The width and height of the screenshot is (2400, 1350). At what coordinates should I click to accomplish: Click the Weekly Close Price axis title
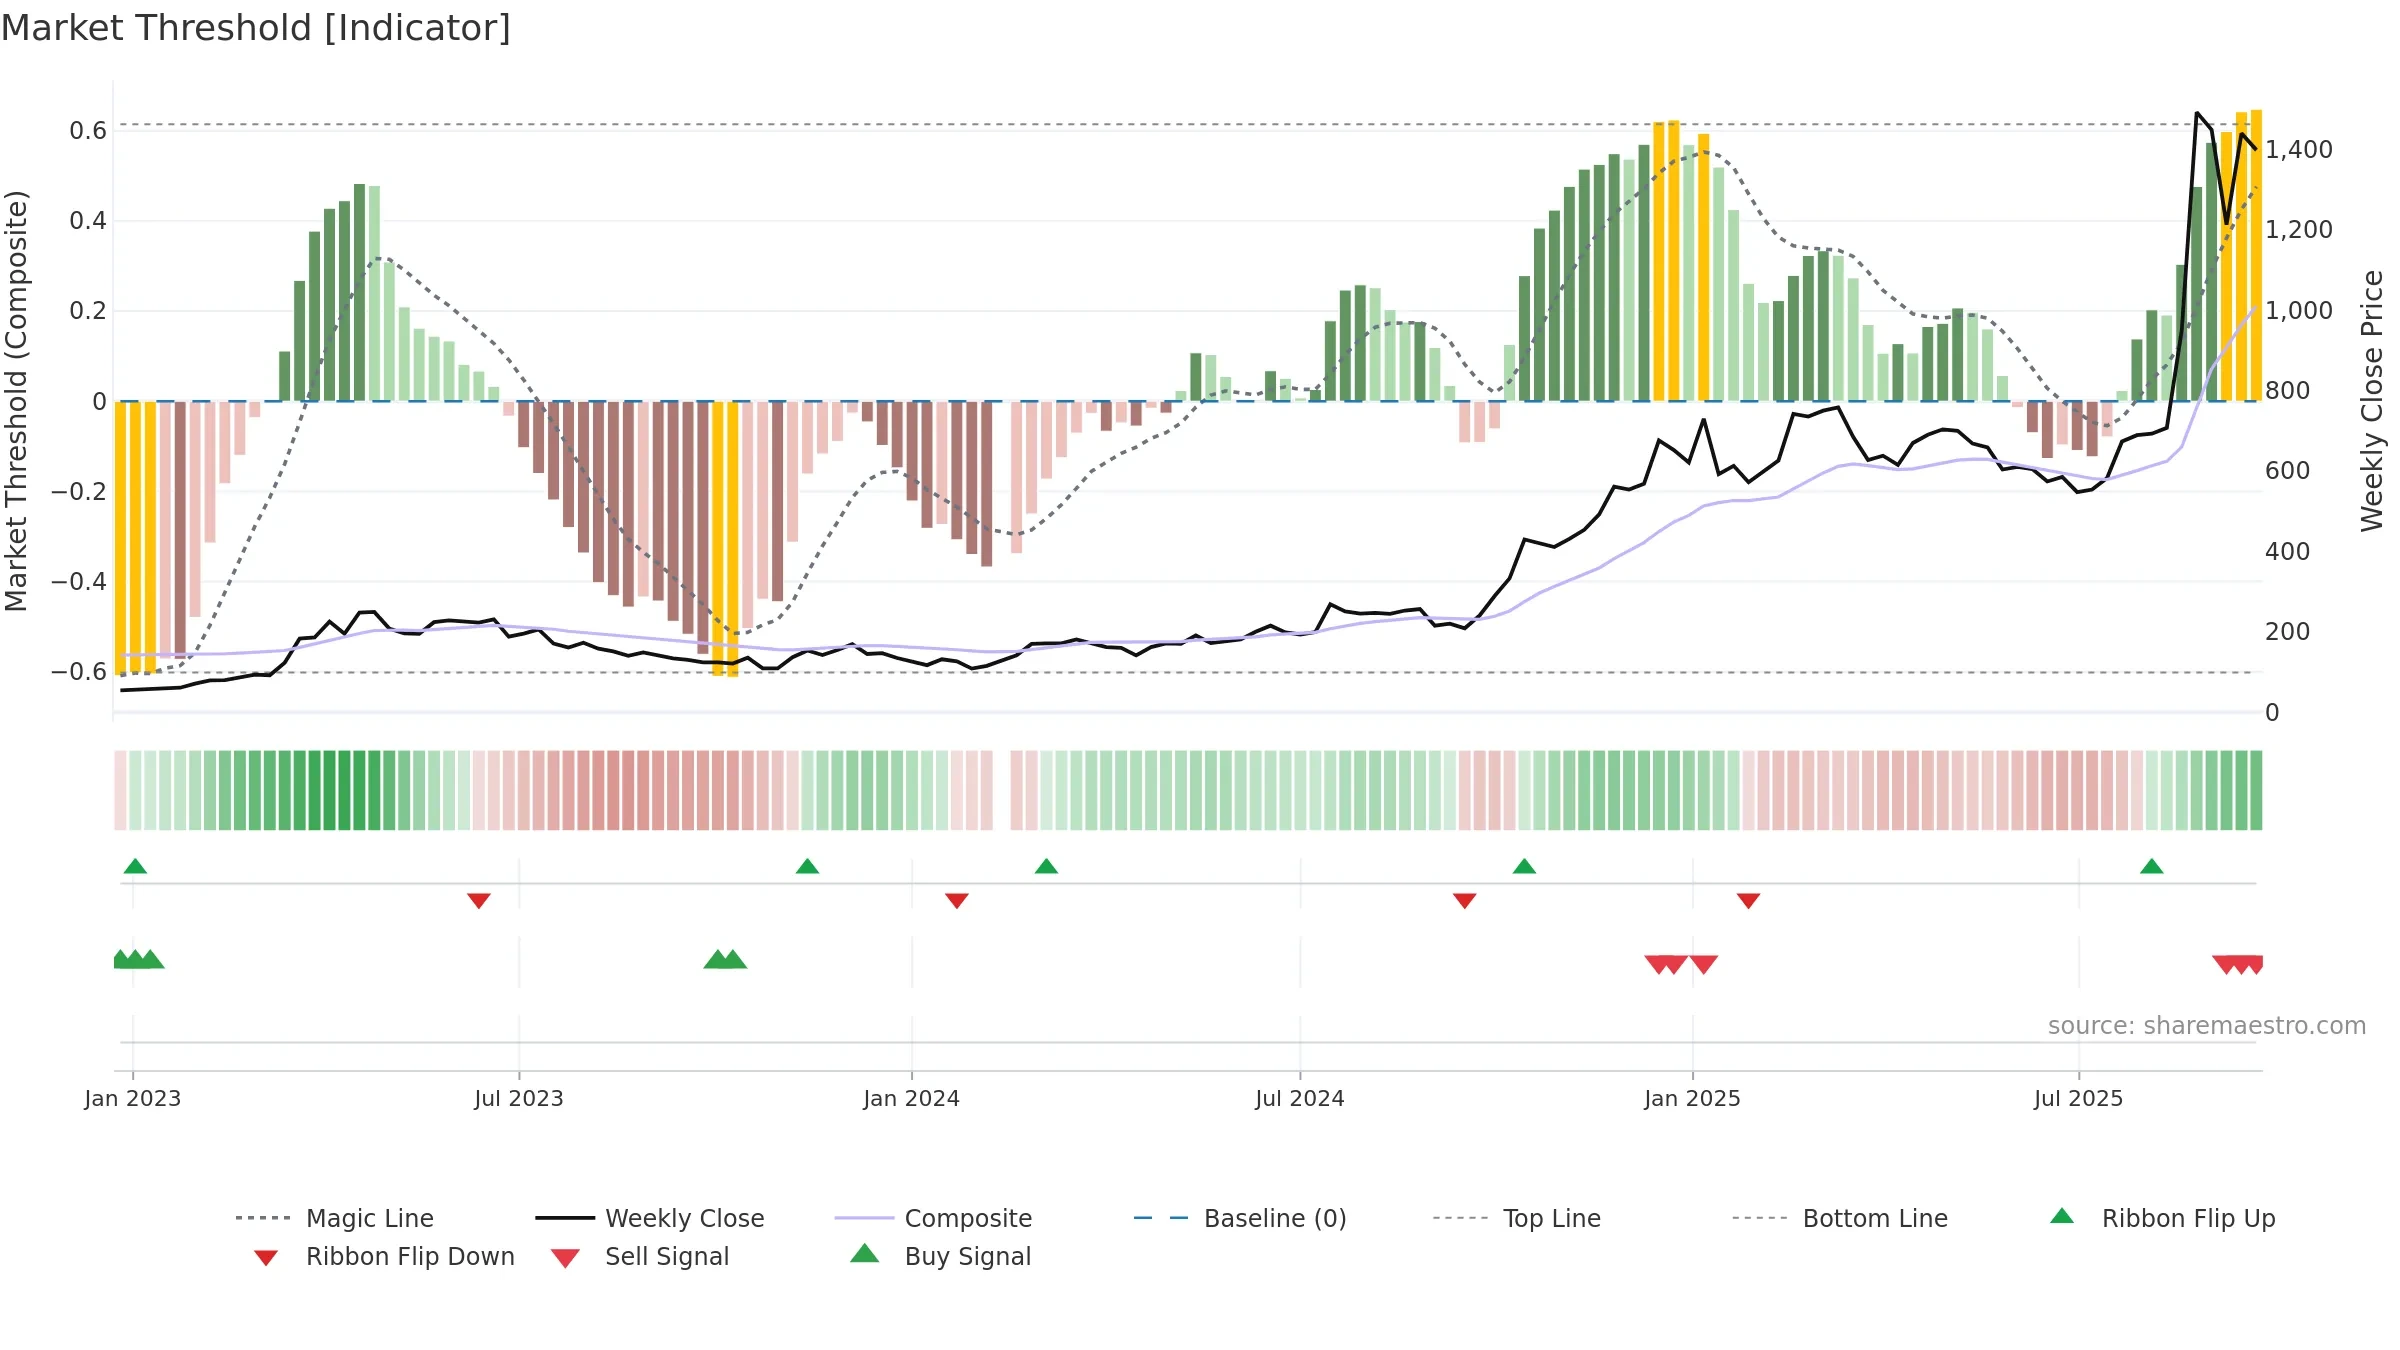[2372, 401]
